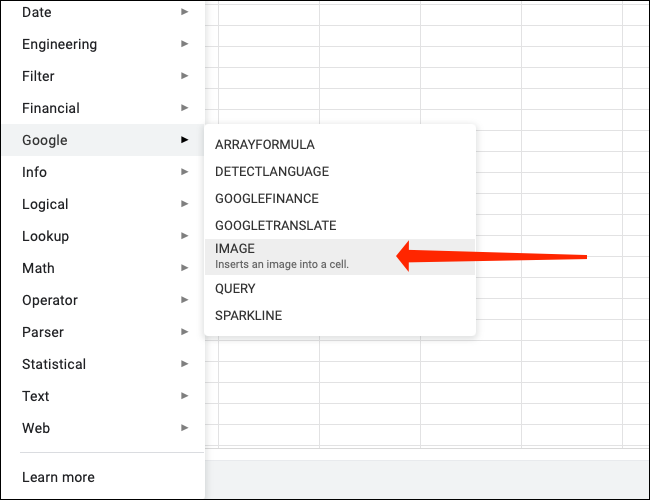Viewport: 650px width, 500px height.
Task: Expand the Parser submenu arrow
Action: point(184,332)
